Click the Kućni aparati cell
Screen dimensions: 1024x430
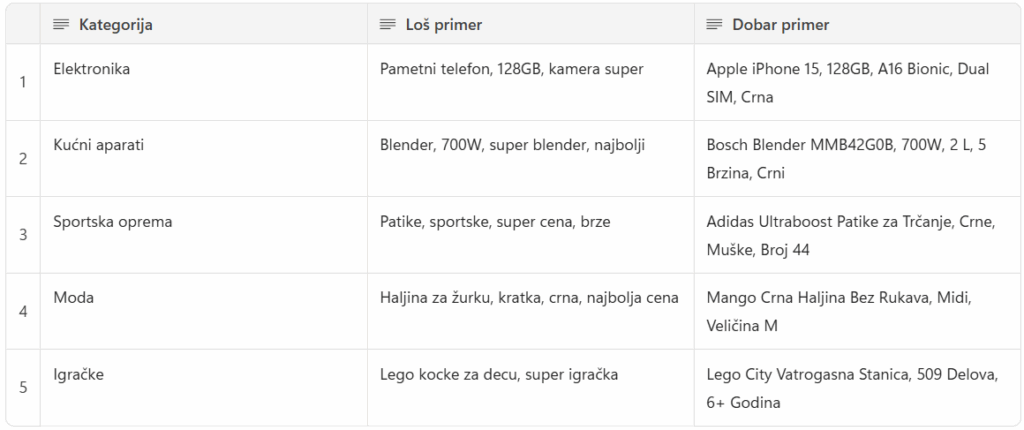point(204,159)
